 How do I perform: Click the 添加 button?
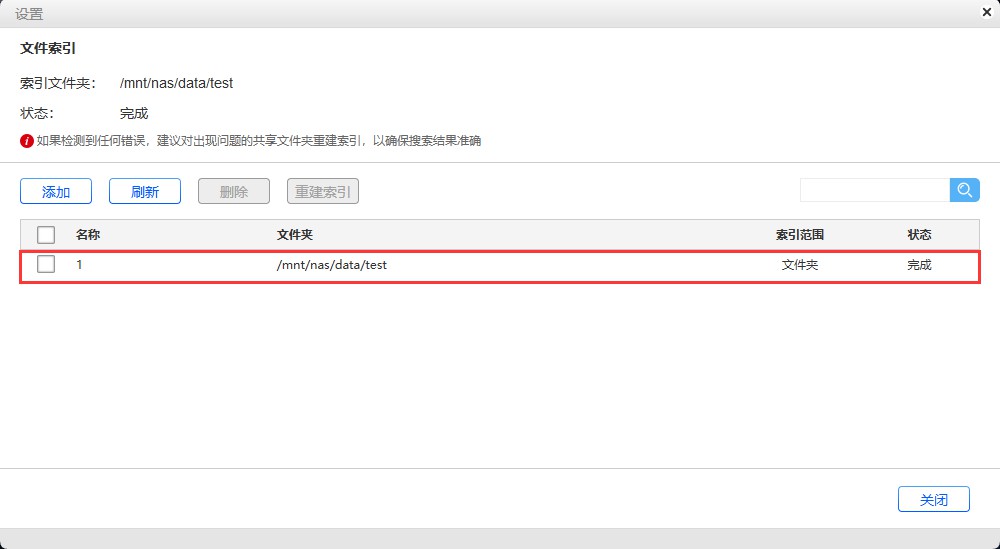[56, 192]
